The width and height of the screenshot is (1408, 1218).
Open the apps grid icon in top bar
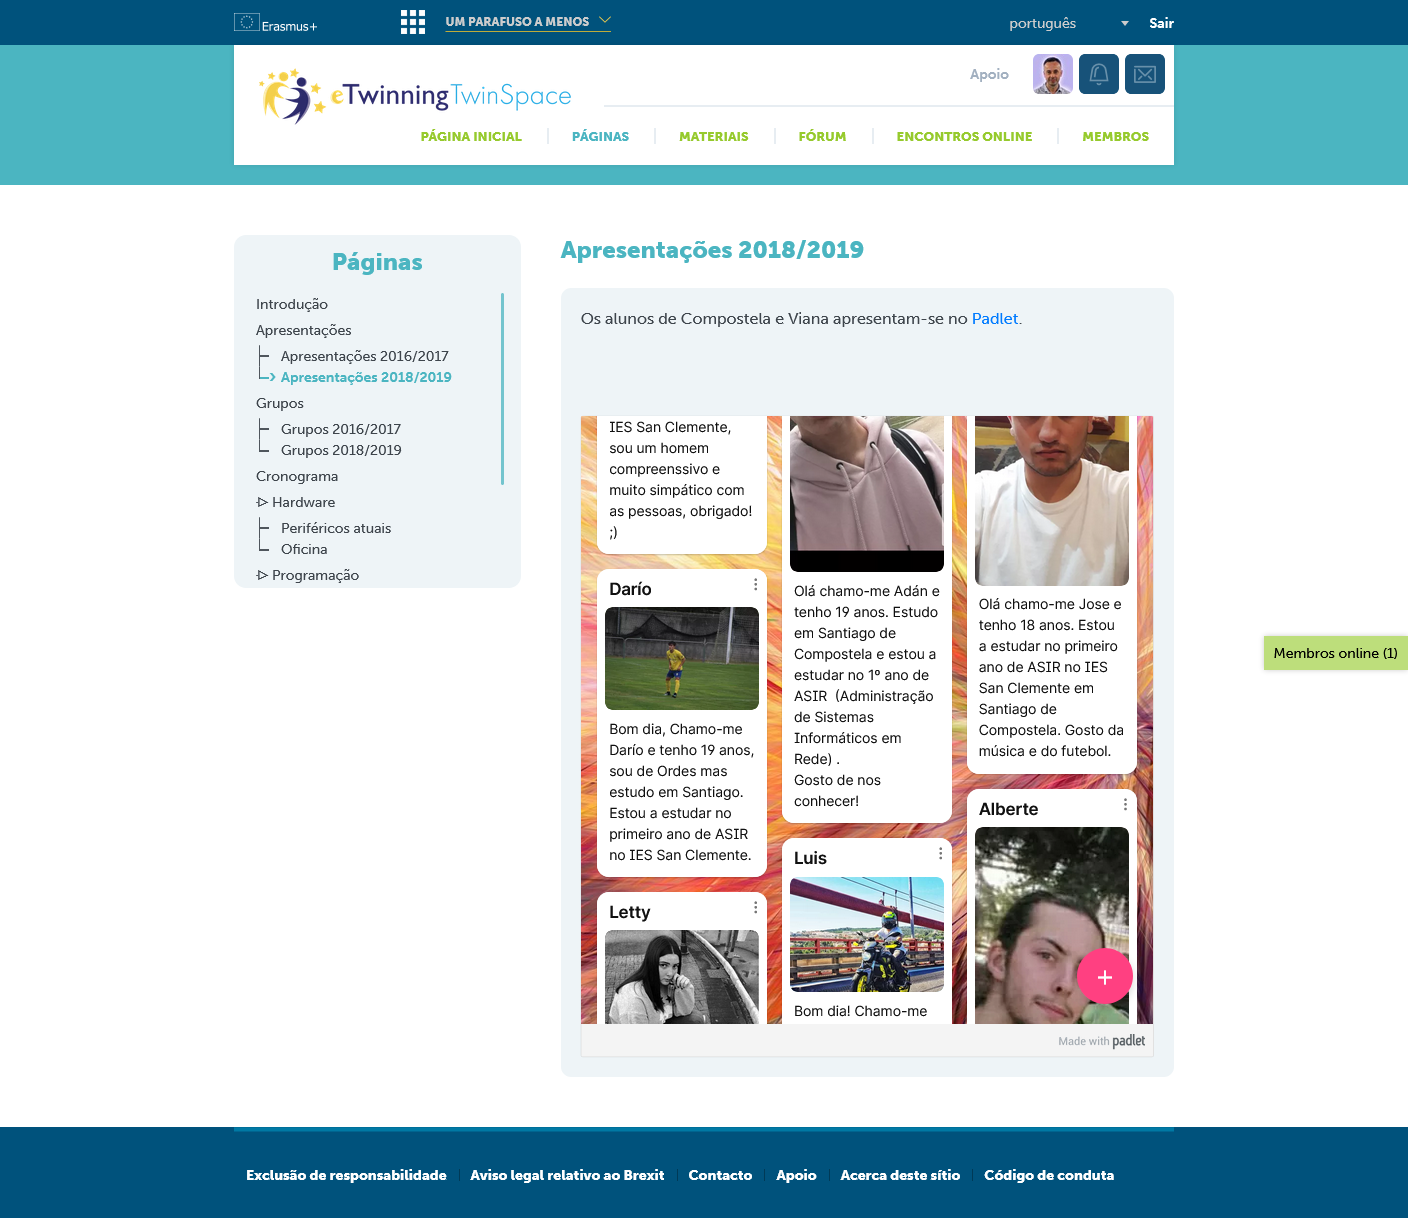tap(413, 22)
